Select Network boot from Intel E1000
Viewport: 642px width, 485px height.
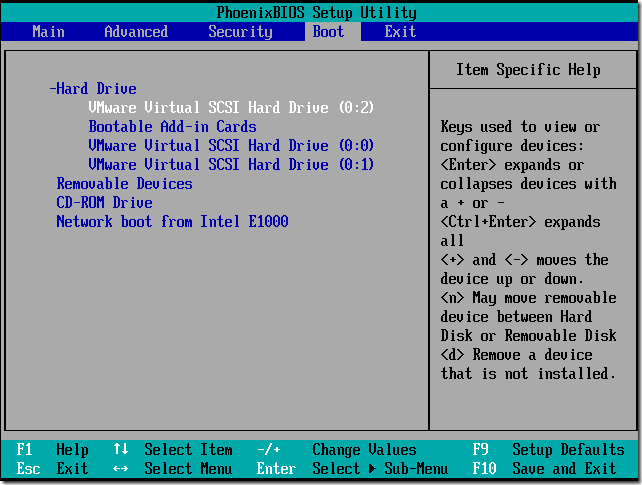[172, 221]
